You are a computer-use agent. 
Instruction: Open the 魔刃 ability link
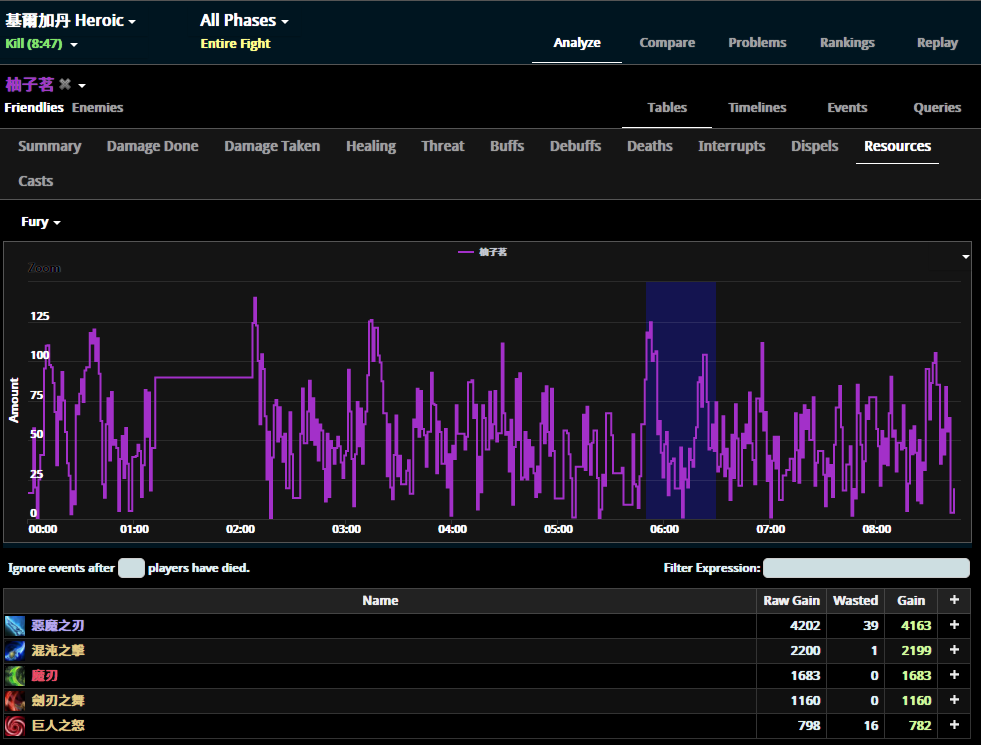(x=44, y=676)
